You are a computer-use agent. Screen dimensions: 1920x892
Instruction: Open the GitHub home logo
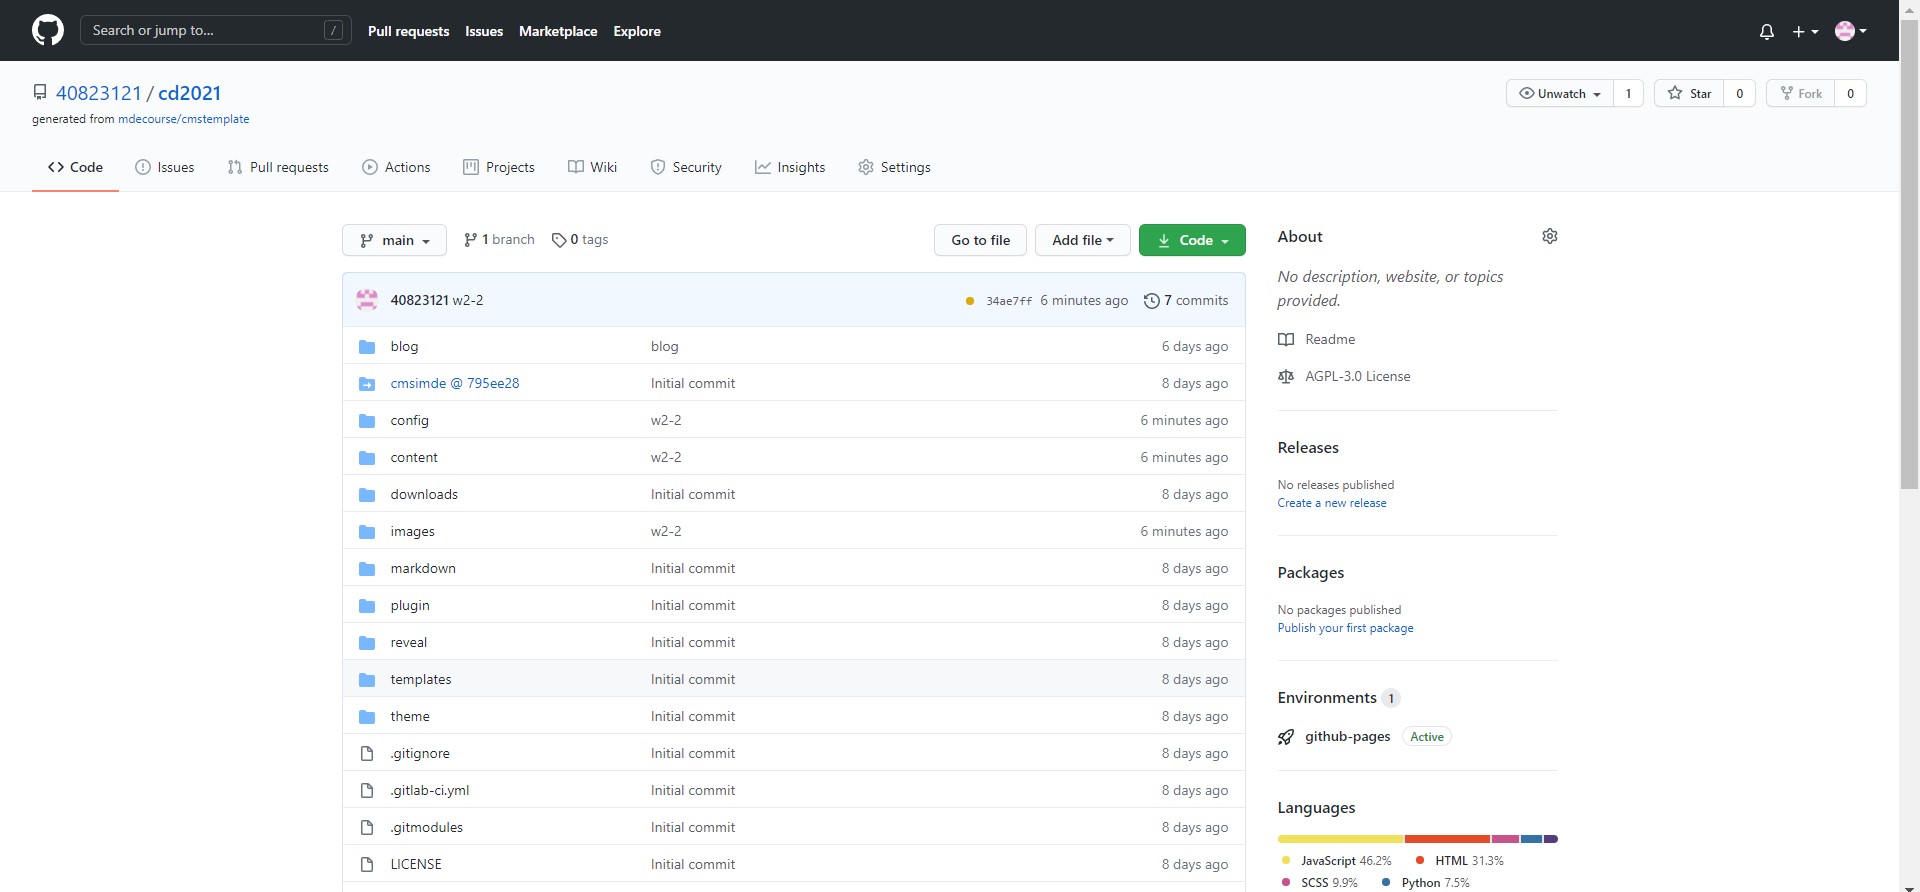pyautogui.click(x=48, y=30)
